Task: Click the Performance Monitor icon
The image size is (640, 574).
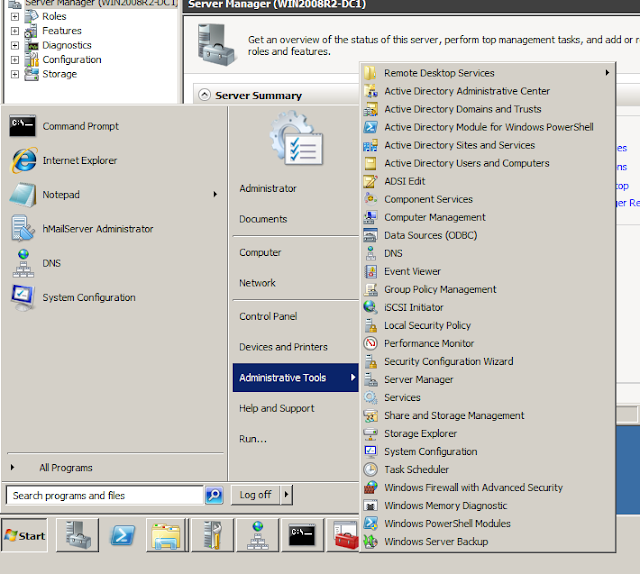Action: pos(371,343)
